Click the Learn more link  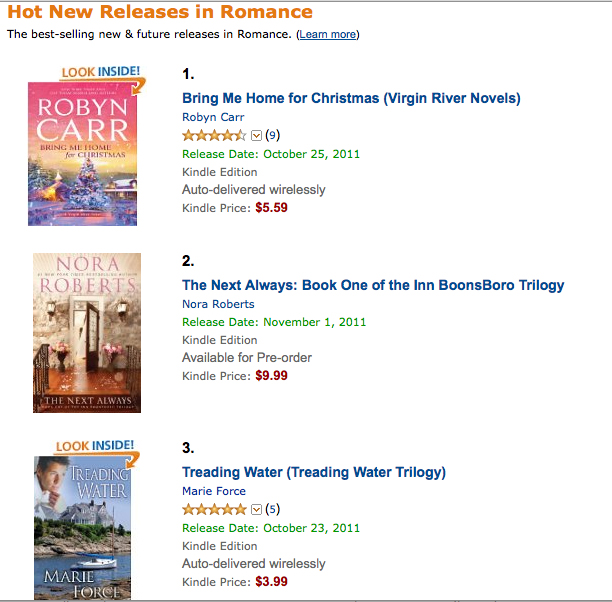click(x=327, y=35)
